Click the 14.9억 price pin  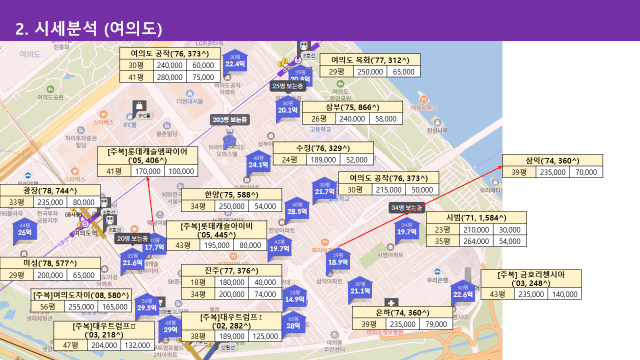tap(294, 298)
